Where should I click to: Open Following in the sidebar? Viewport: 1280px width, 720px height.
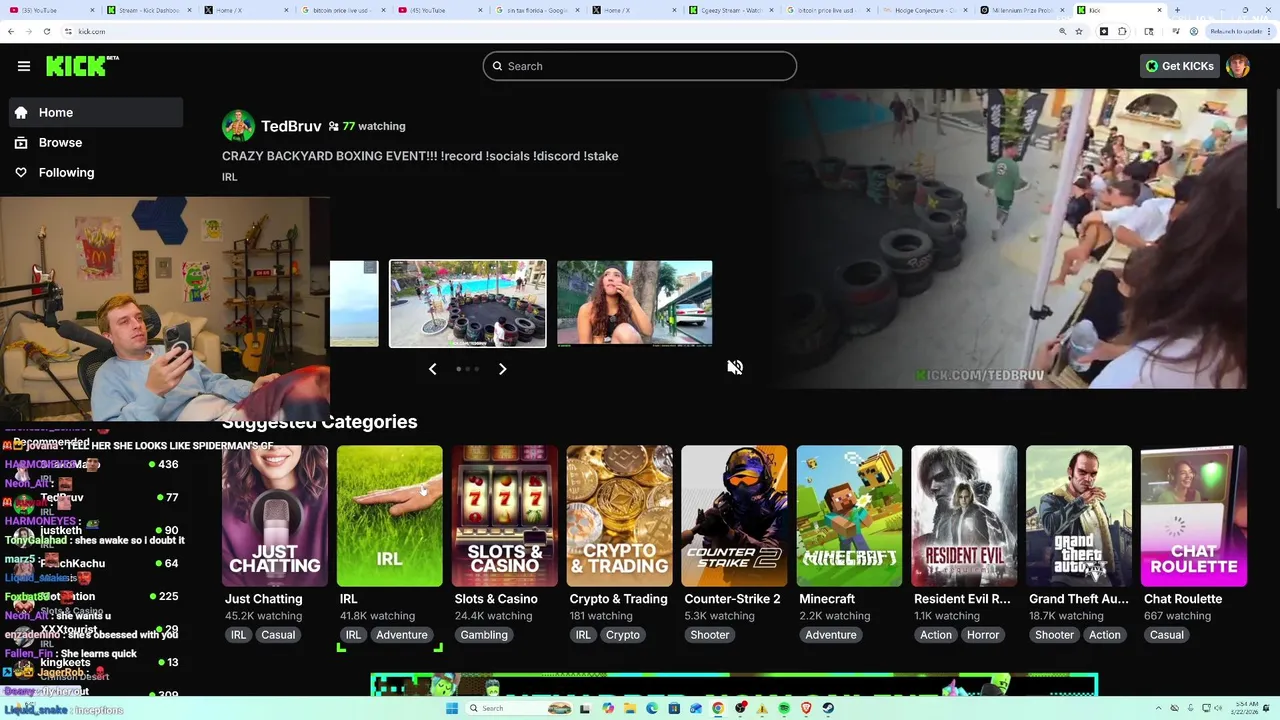click(x=96, y=172)
